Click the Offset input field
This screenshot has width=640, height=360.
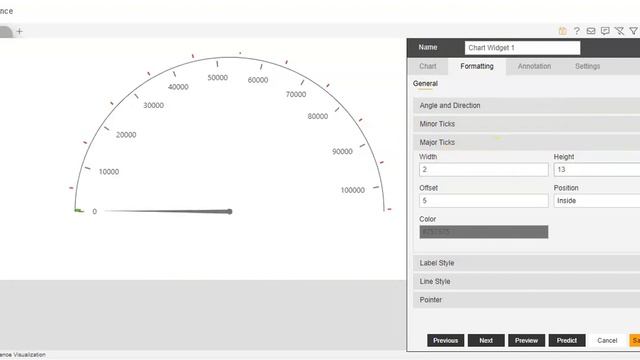tap(484, 200)
